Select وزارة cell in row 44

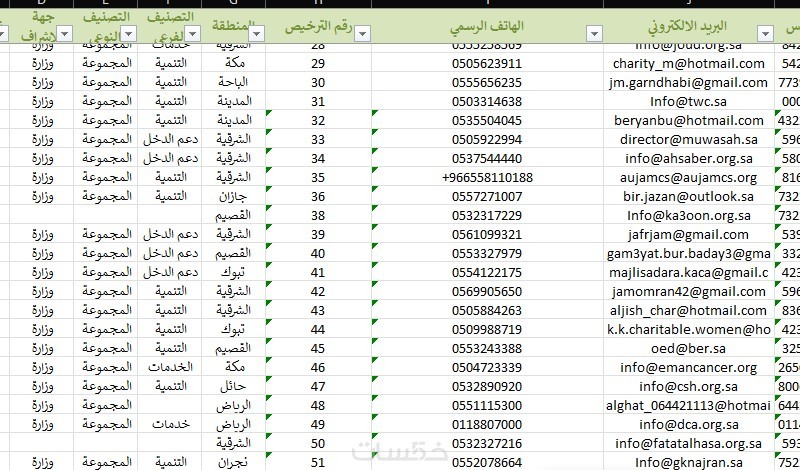pyautogui.click(x=42, y=329)
